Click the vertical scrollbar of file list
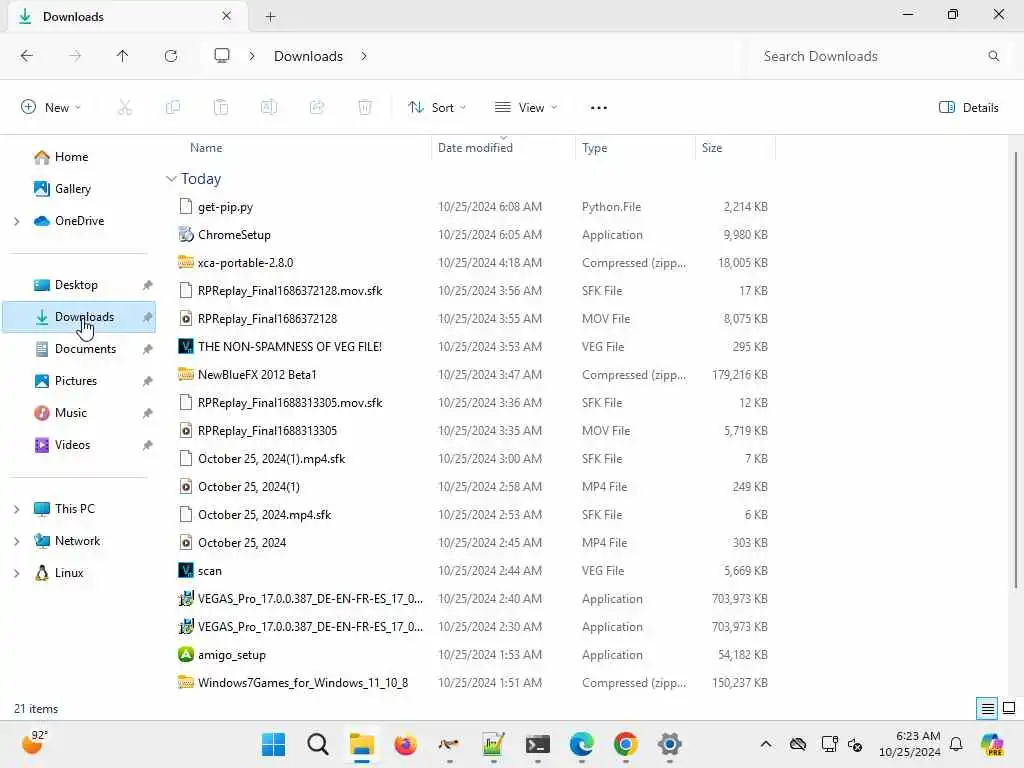 [x=1016, y=369]
